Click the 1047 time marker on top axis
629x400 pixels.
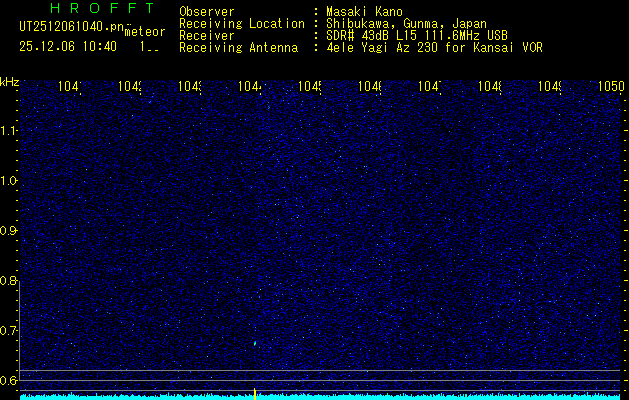[x=429, y=87]
